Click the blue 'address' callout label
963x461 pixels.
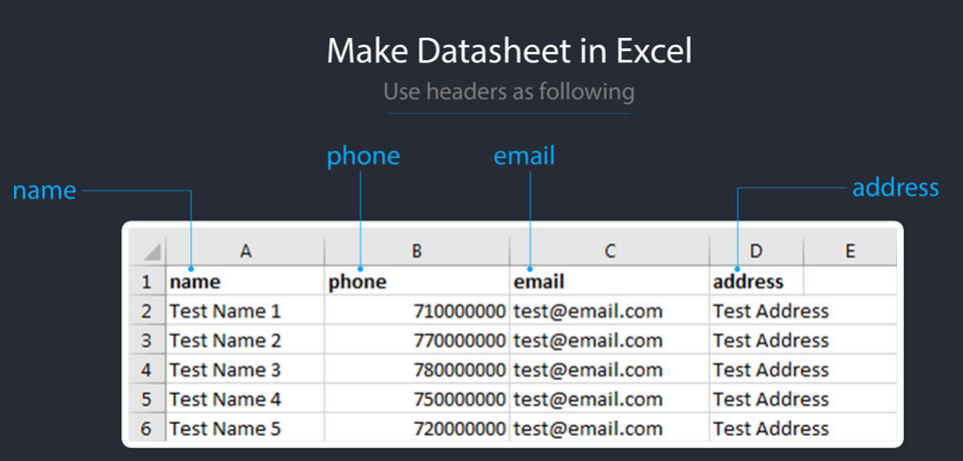coord(895,188)
